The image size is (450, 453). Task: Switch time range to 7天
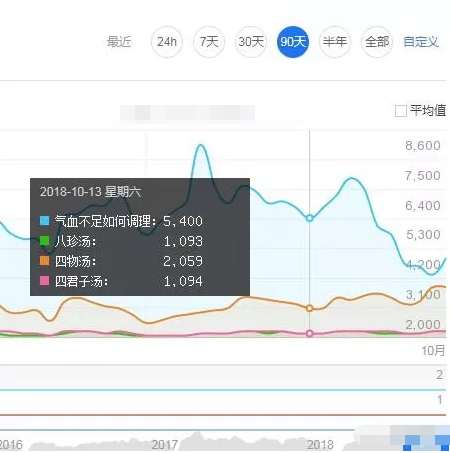pos(209,42)
